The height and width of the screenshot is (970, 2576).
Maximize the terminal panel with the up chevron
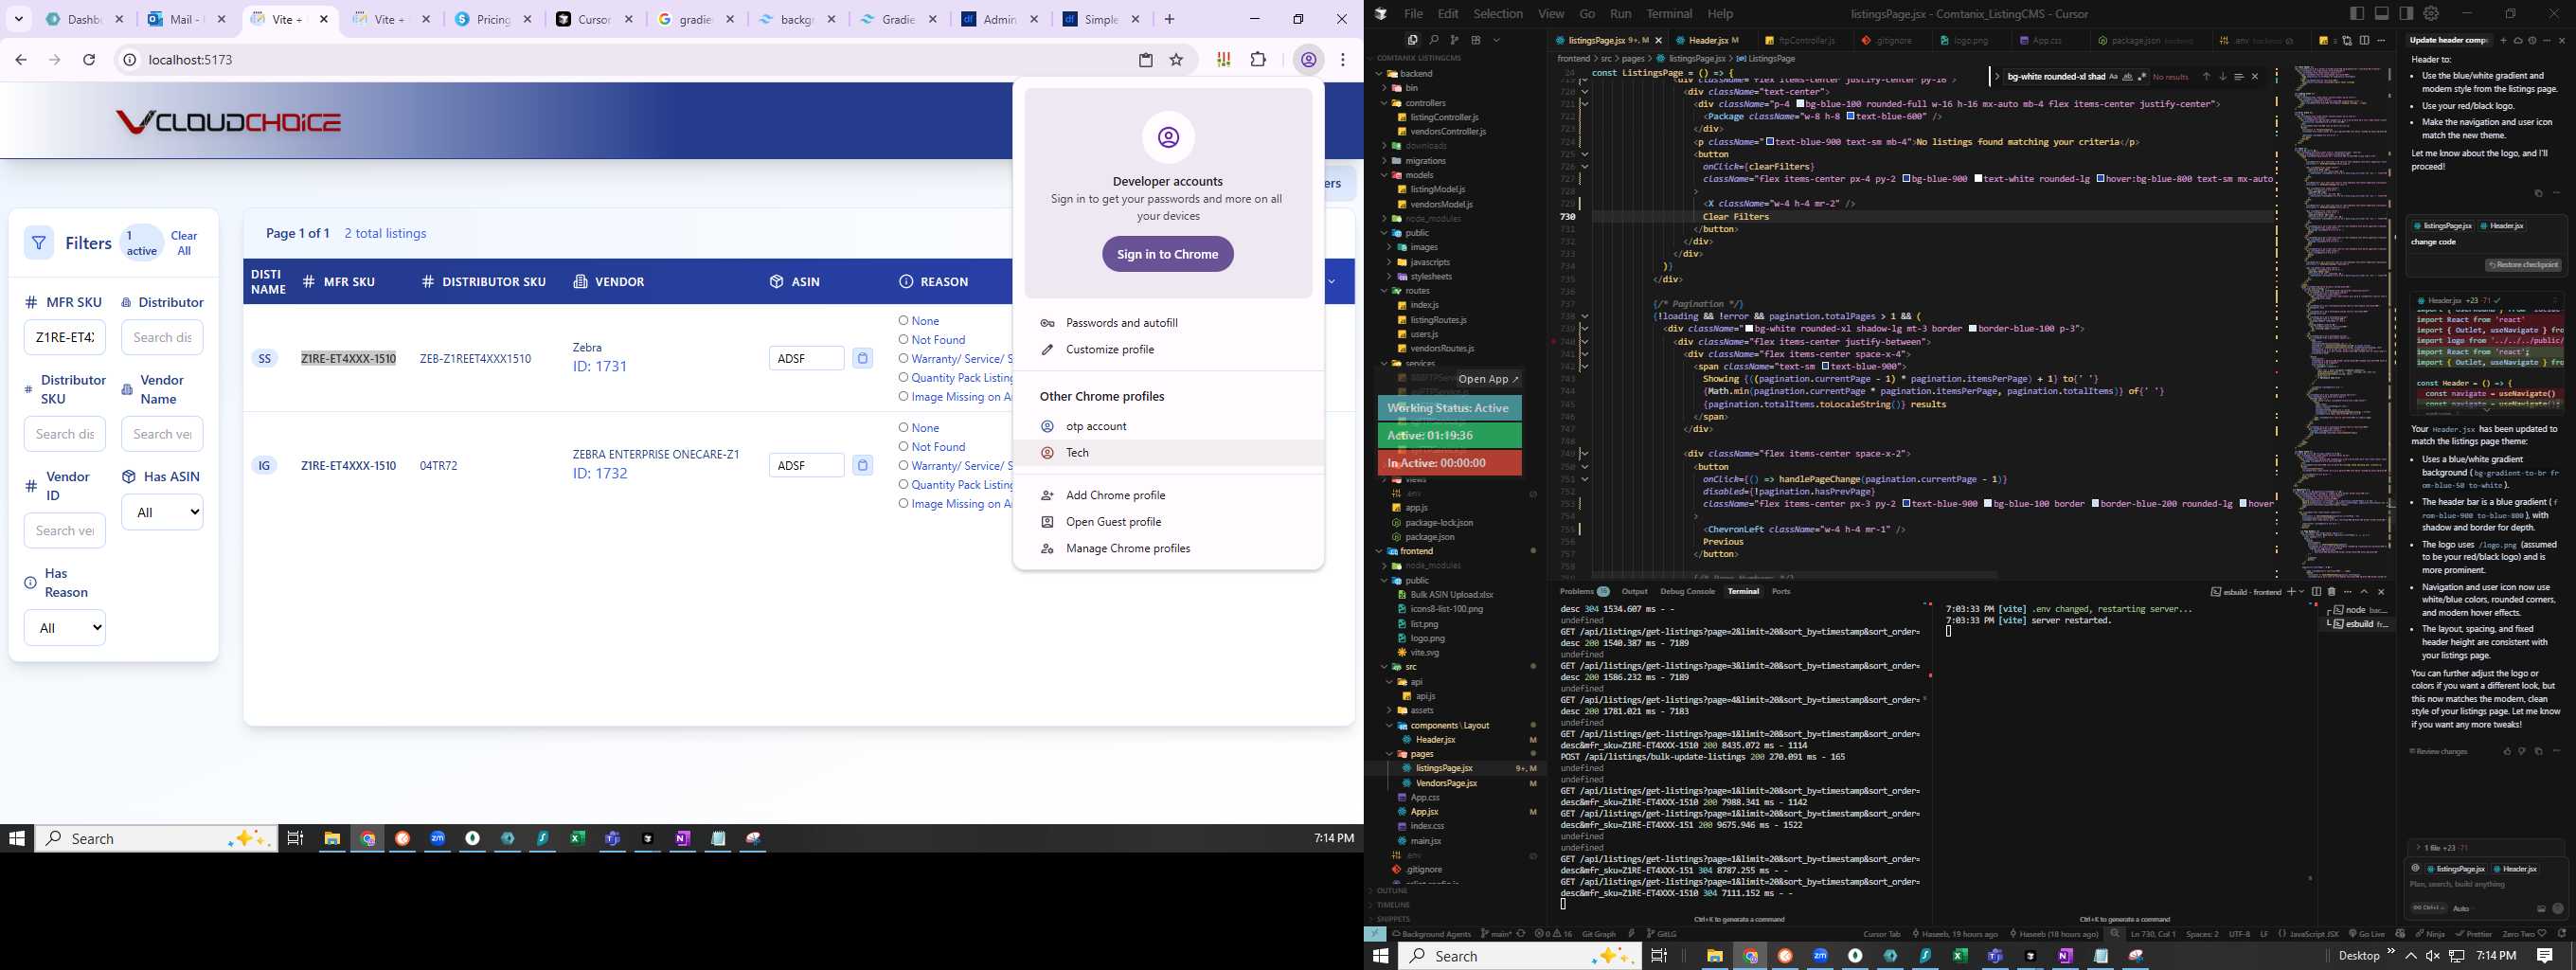coord(2364,591)
